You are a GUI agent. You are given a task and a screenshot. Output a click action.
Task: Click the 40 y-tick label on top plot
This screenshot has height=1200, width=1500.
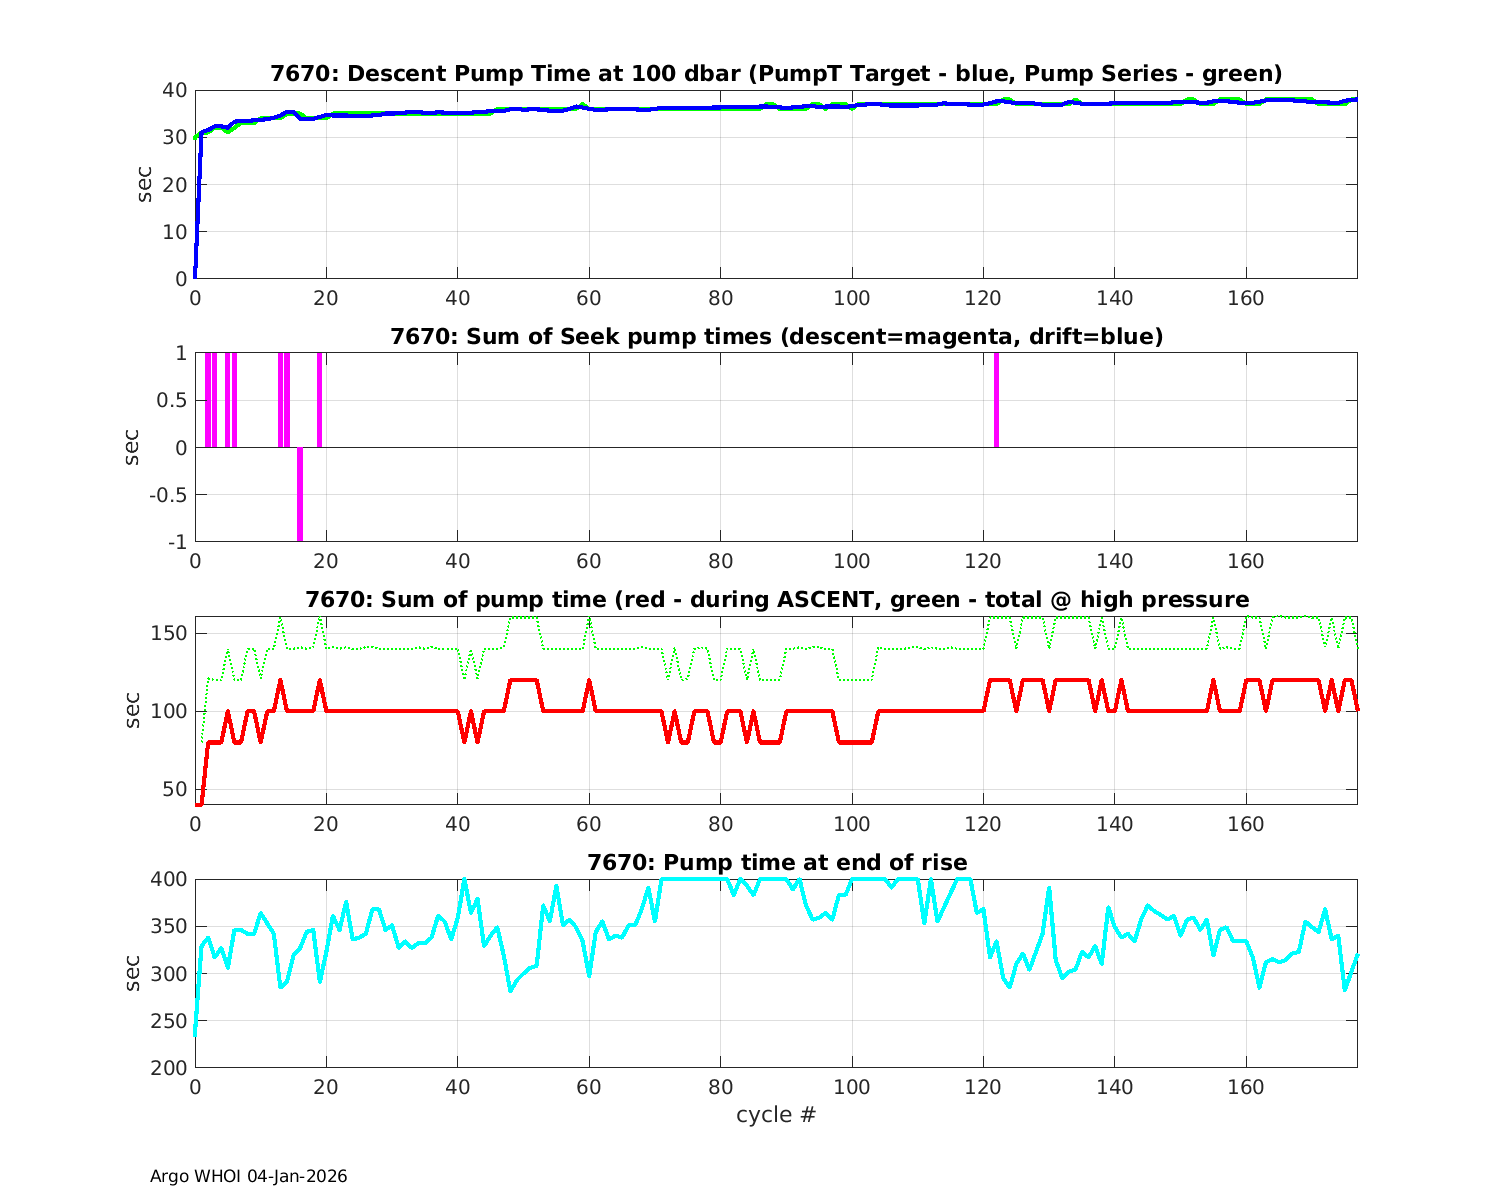pyautogui.click(x=175, y=90)
